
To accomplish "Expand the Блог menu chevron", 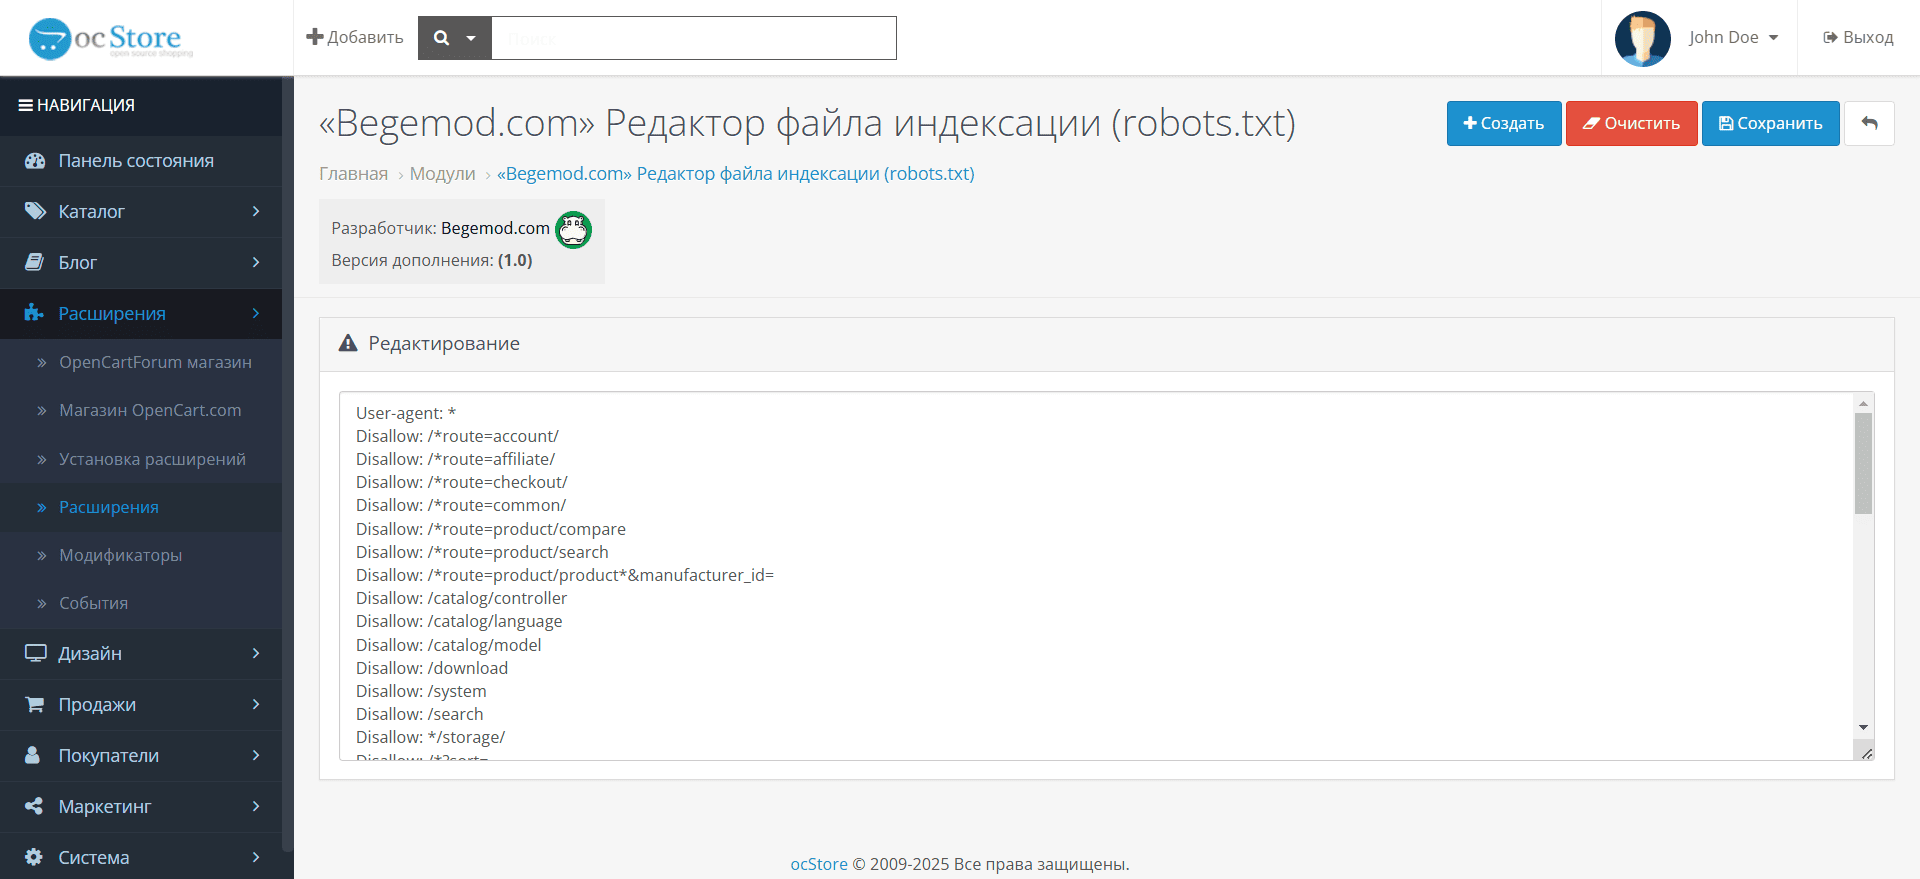I will (x=256, y=262).
